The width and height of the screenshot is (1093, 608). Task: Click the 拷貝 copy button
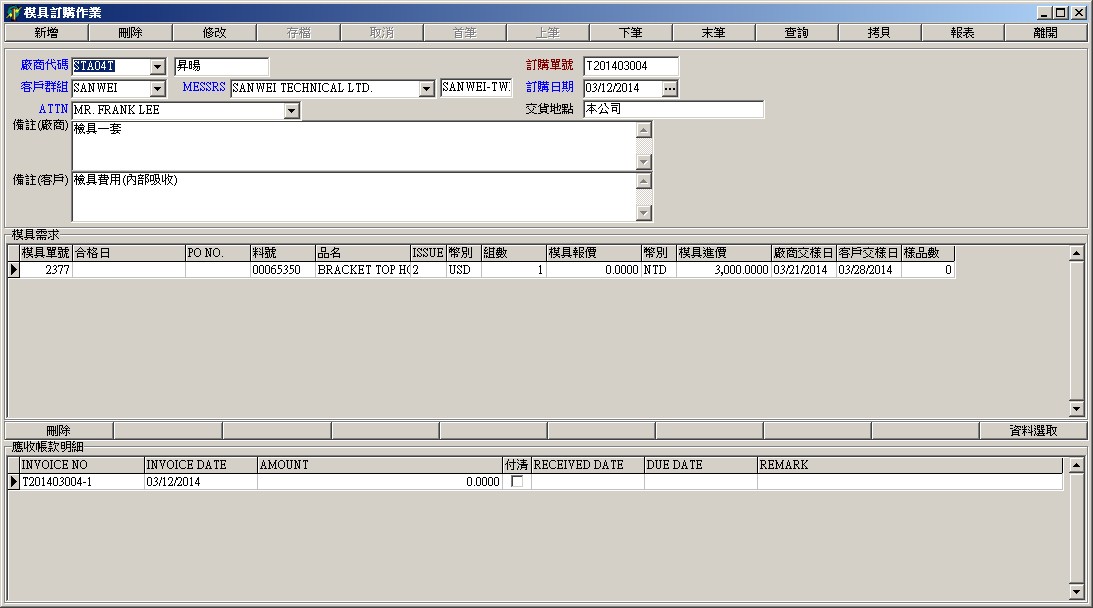[x=879, y=33]
